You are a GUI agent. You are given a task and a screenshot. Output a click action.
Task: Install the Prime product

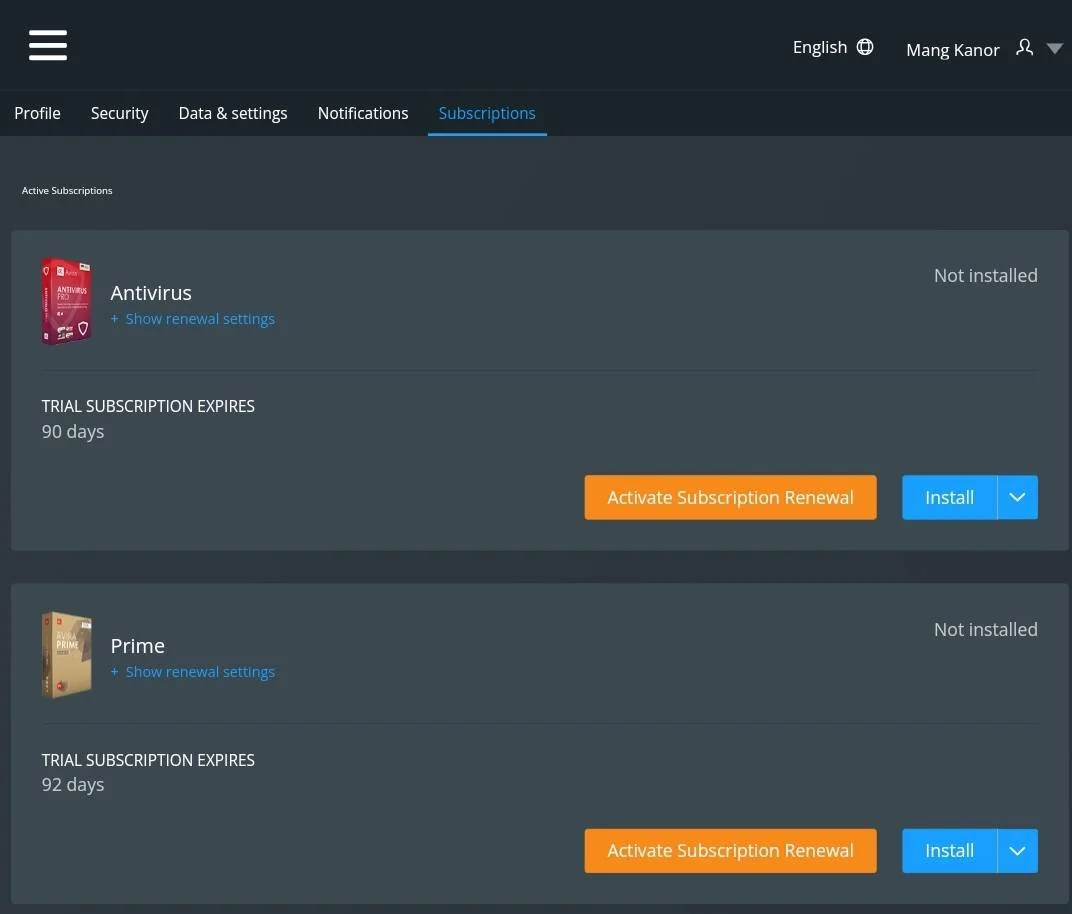[949, 850]
